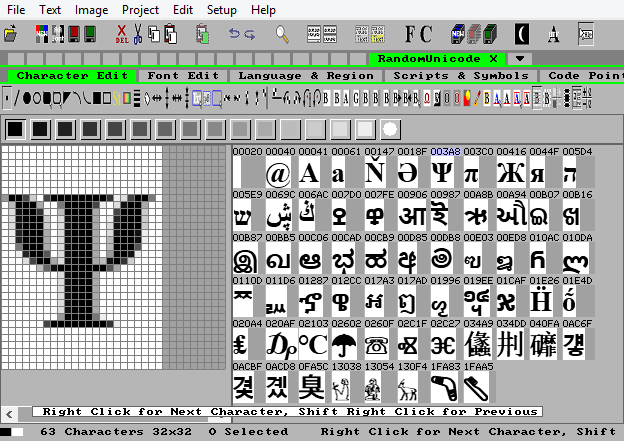Select the umbrella glyph 02602

point(344,345)
